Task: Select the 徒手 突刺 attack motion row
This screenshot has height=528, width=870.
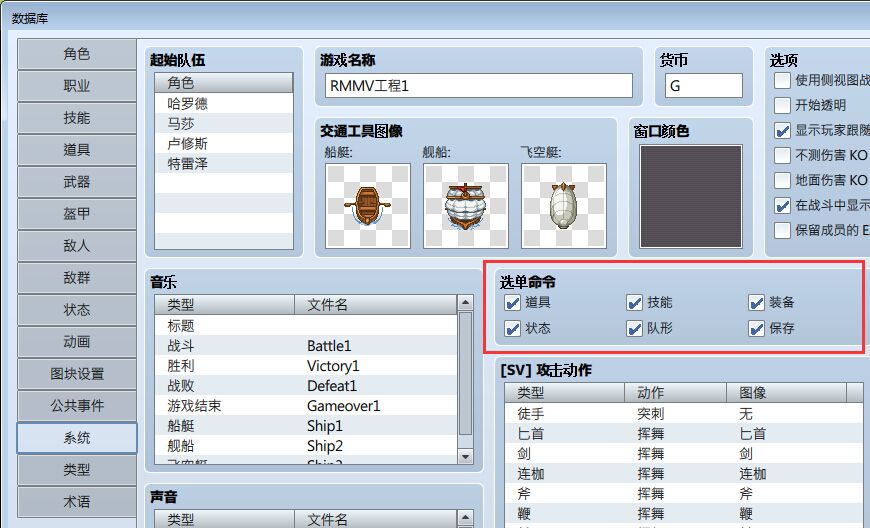Action: [x=684, y=414]
